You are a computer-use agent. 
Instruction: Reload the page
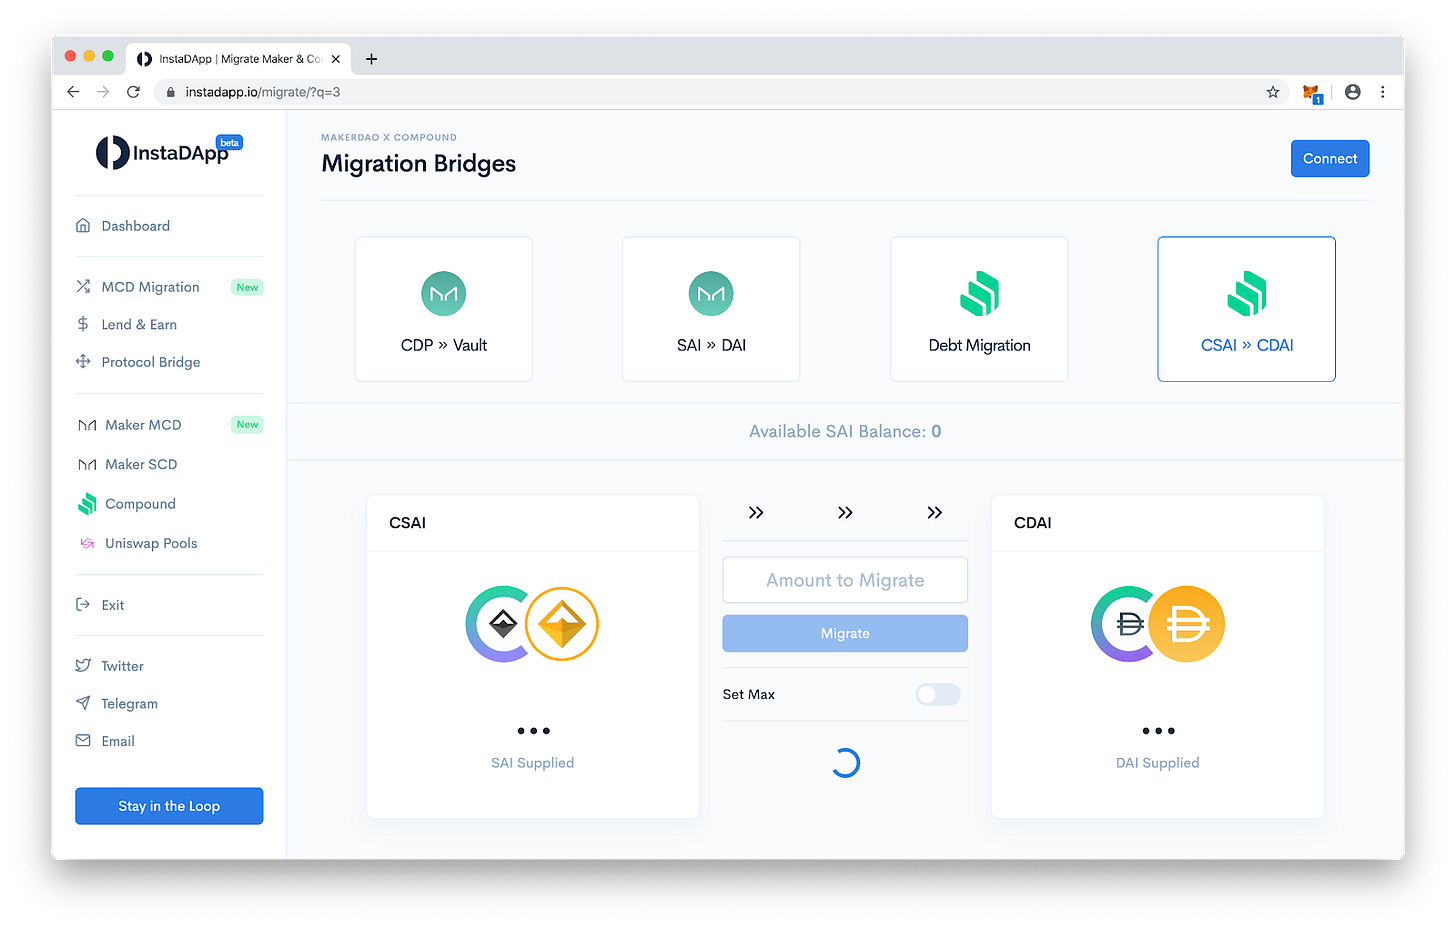click(x=133, y=92)
